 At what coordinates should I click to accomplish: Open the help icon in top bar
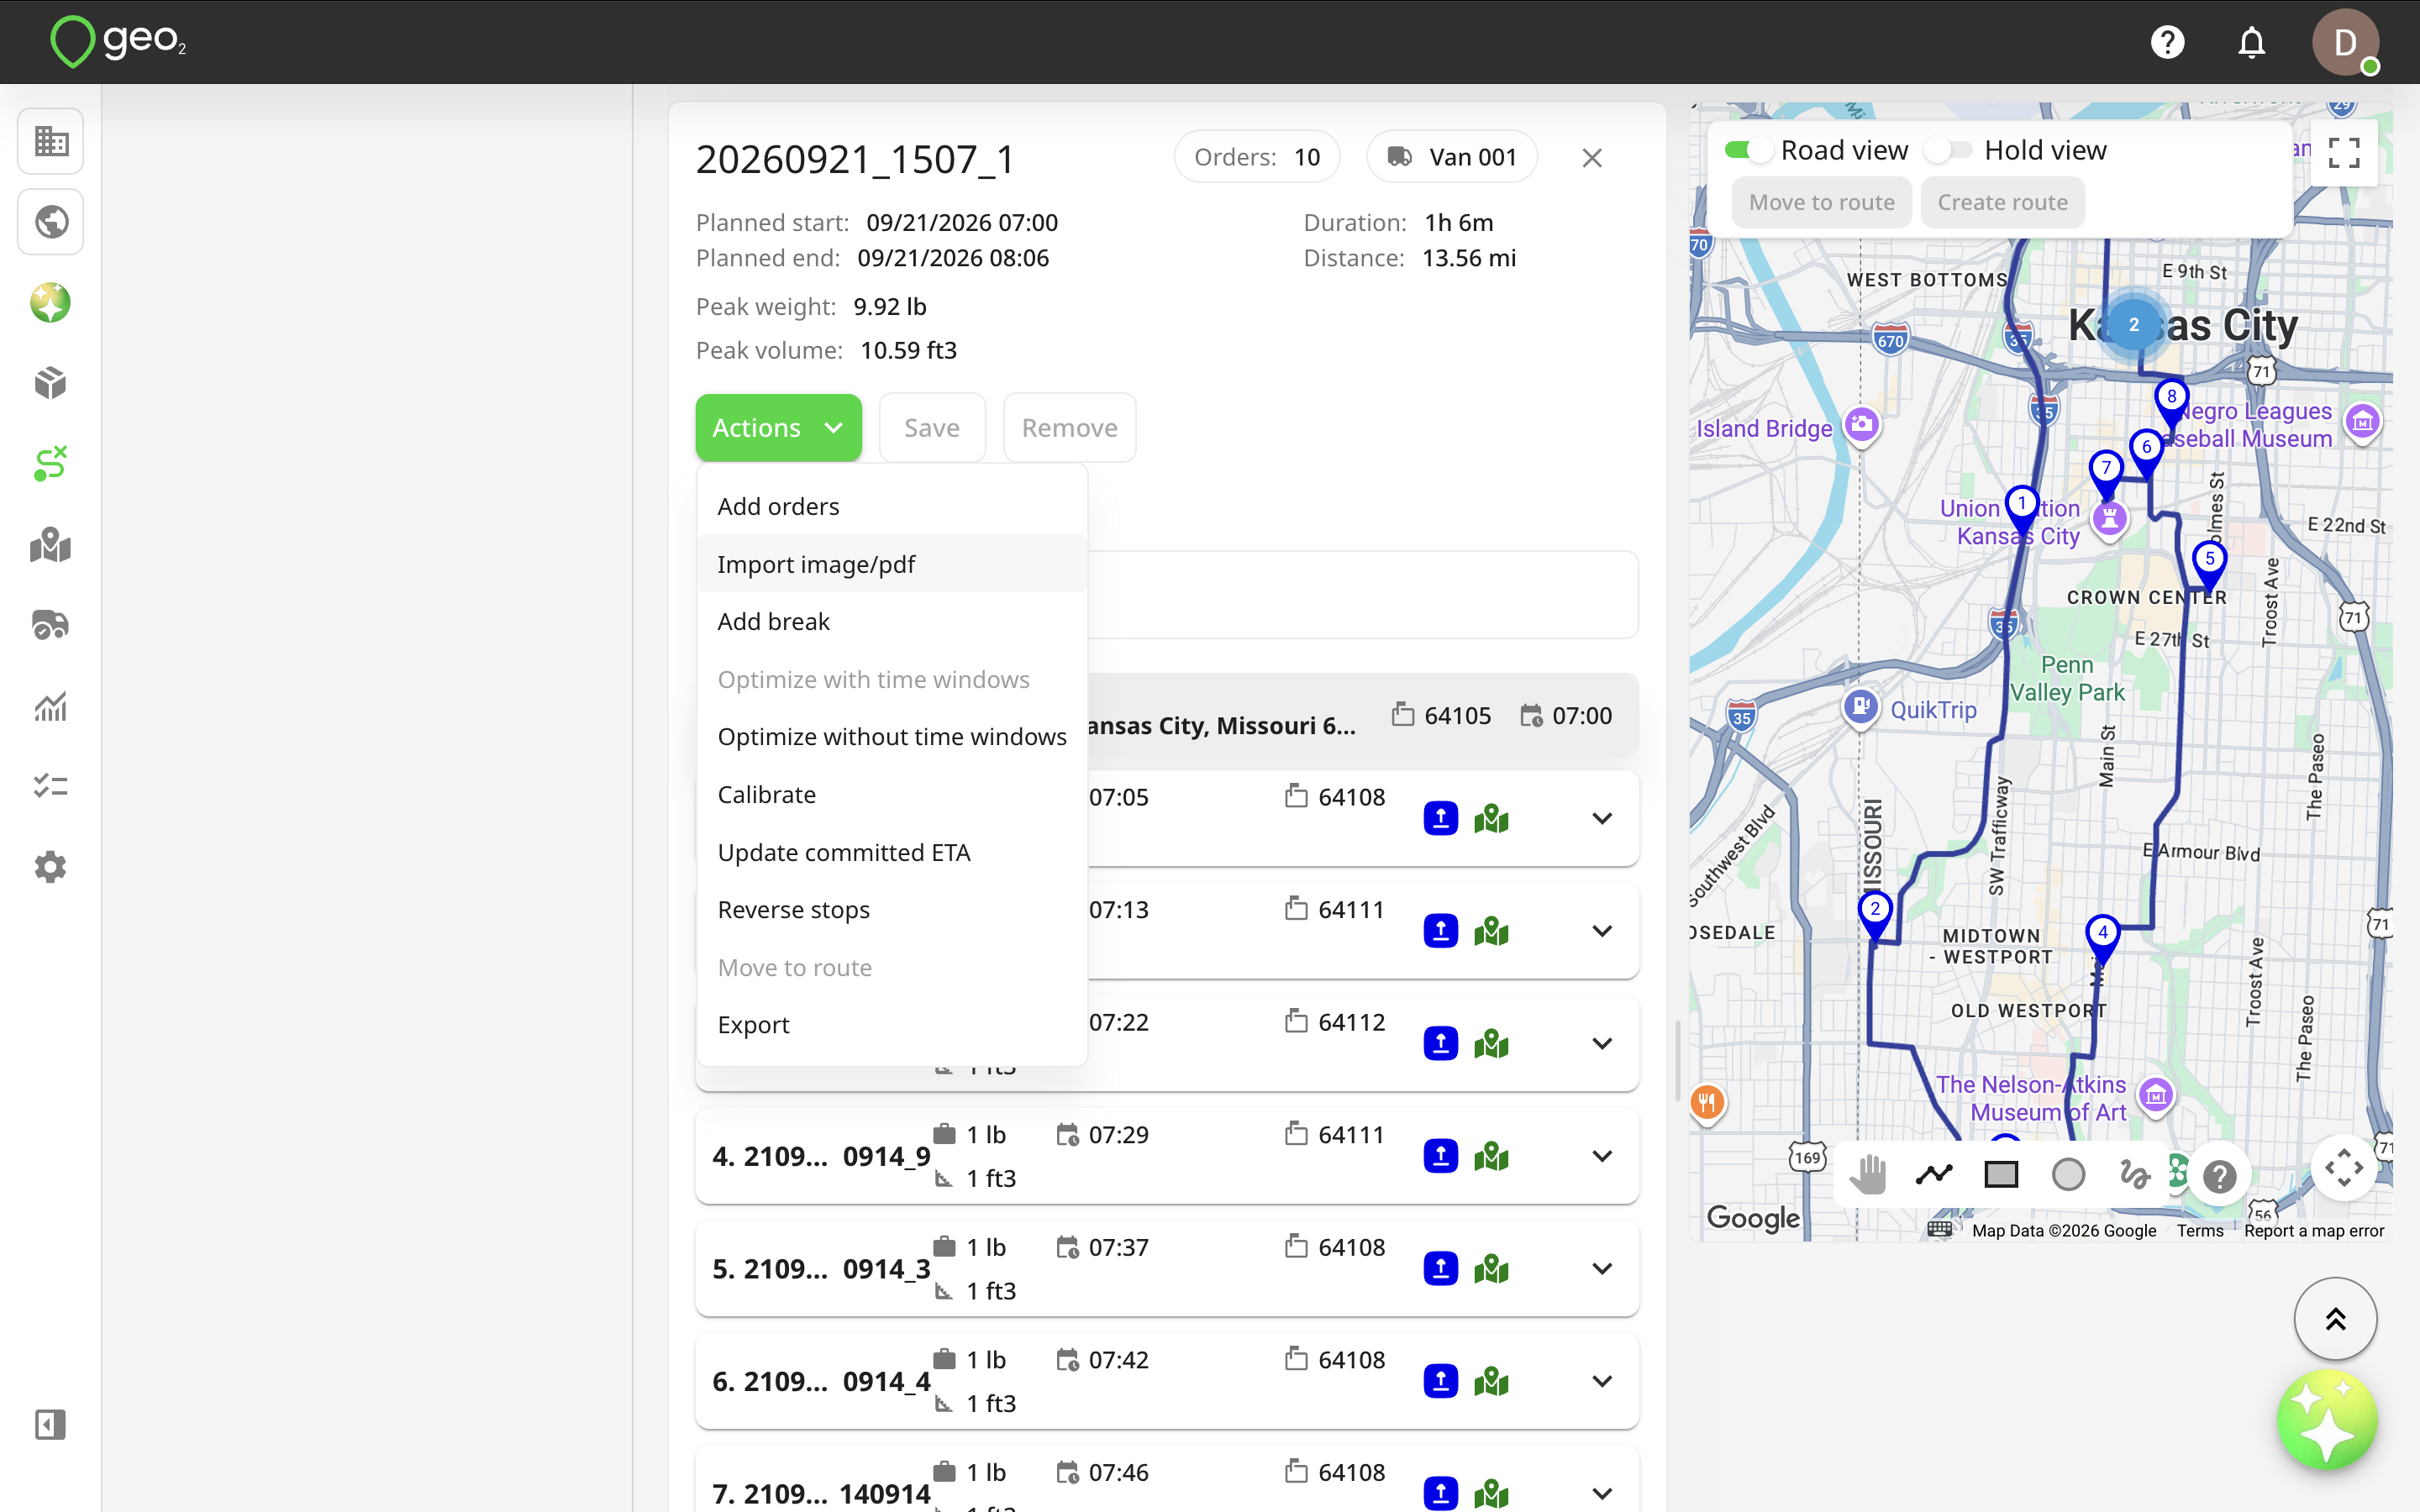(x=2167, y=42)
